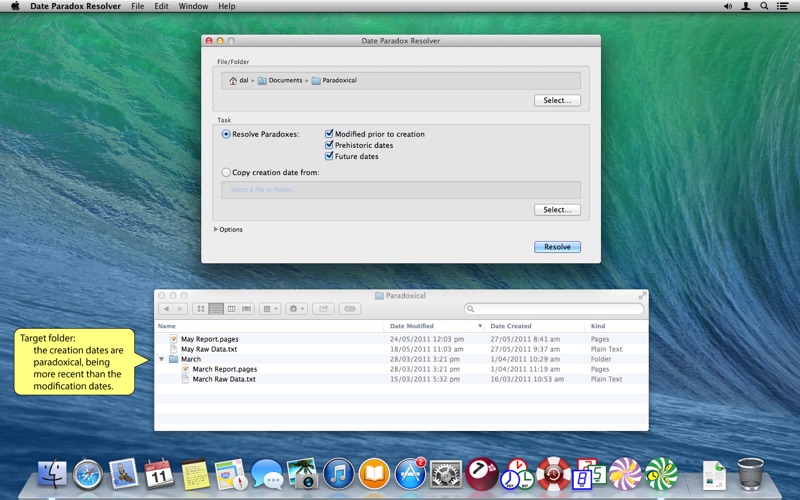Select the Resolve Paradoxes radio button
Viewport: 800px width, 500px height.
pyautogui.click(x=226, y=134)
